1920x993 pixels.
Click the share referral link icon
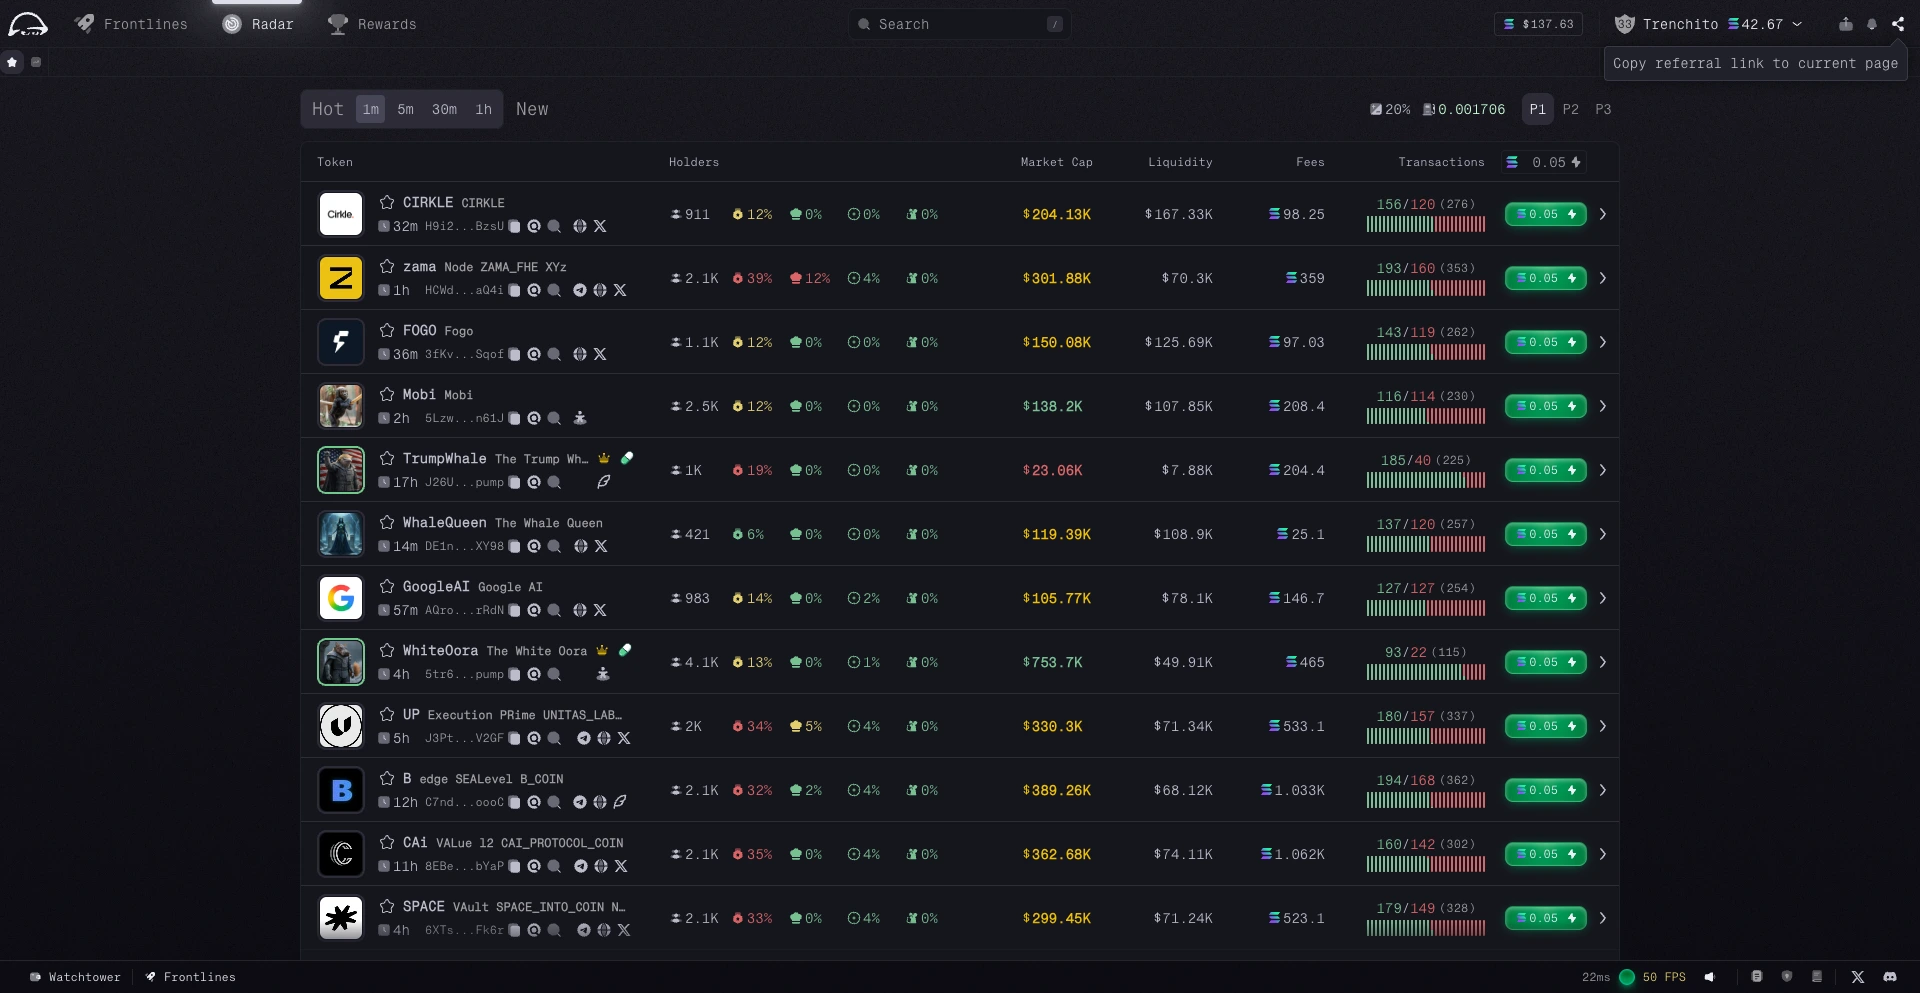click(x=1898, y=24)
